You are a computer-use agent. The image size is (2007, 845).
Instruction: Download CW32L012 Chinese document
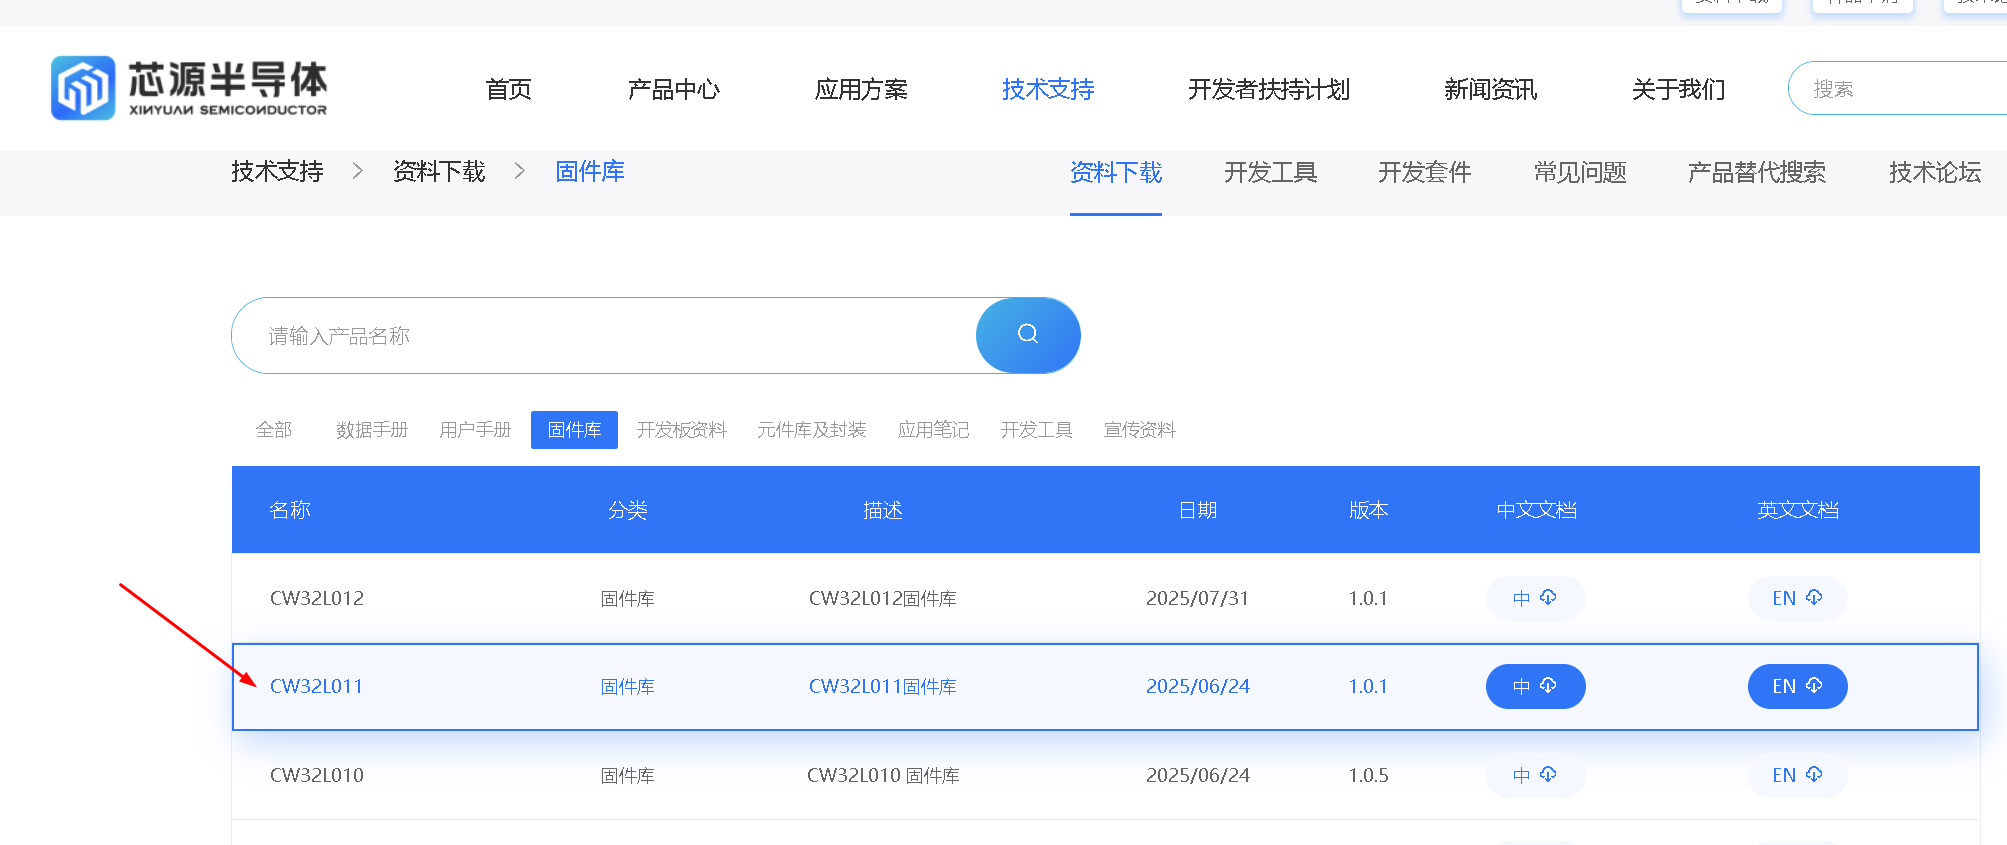pyautogui.click(x=1535, y=598)
